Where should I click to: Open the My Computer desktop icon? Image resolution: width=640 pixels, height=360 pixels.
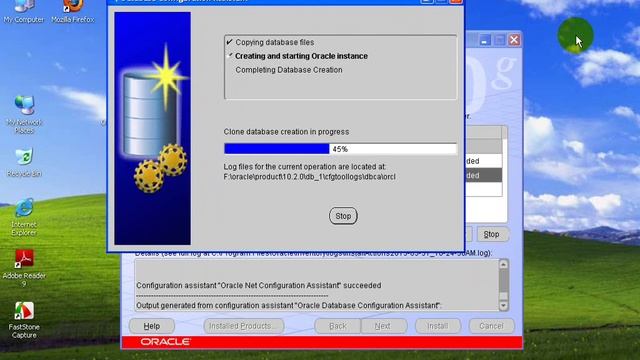pyautogui.click(x=24, y=12)
